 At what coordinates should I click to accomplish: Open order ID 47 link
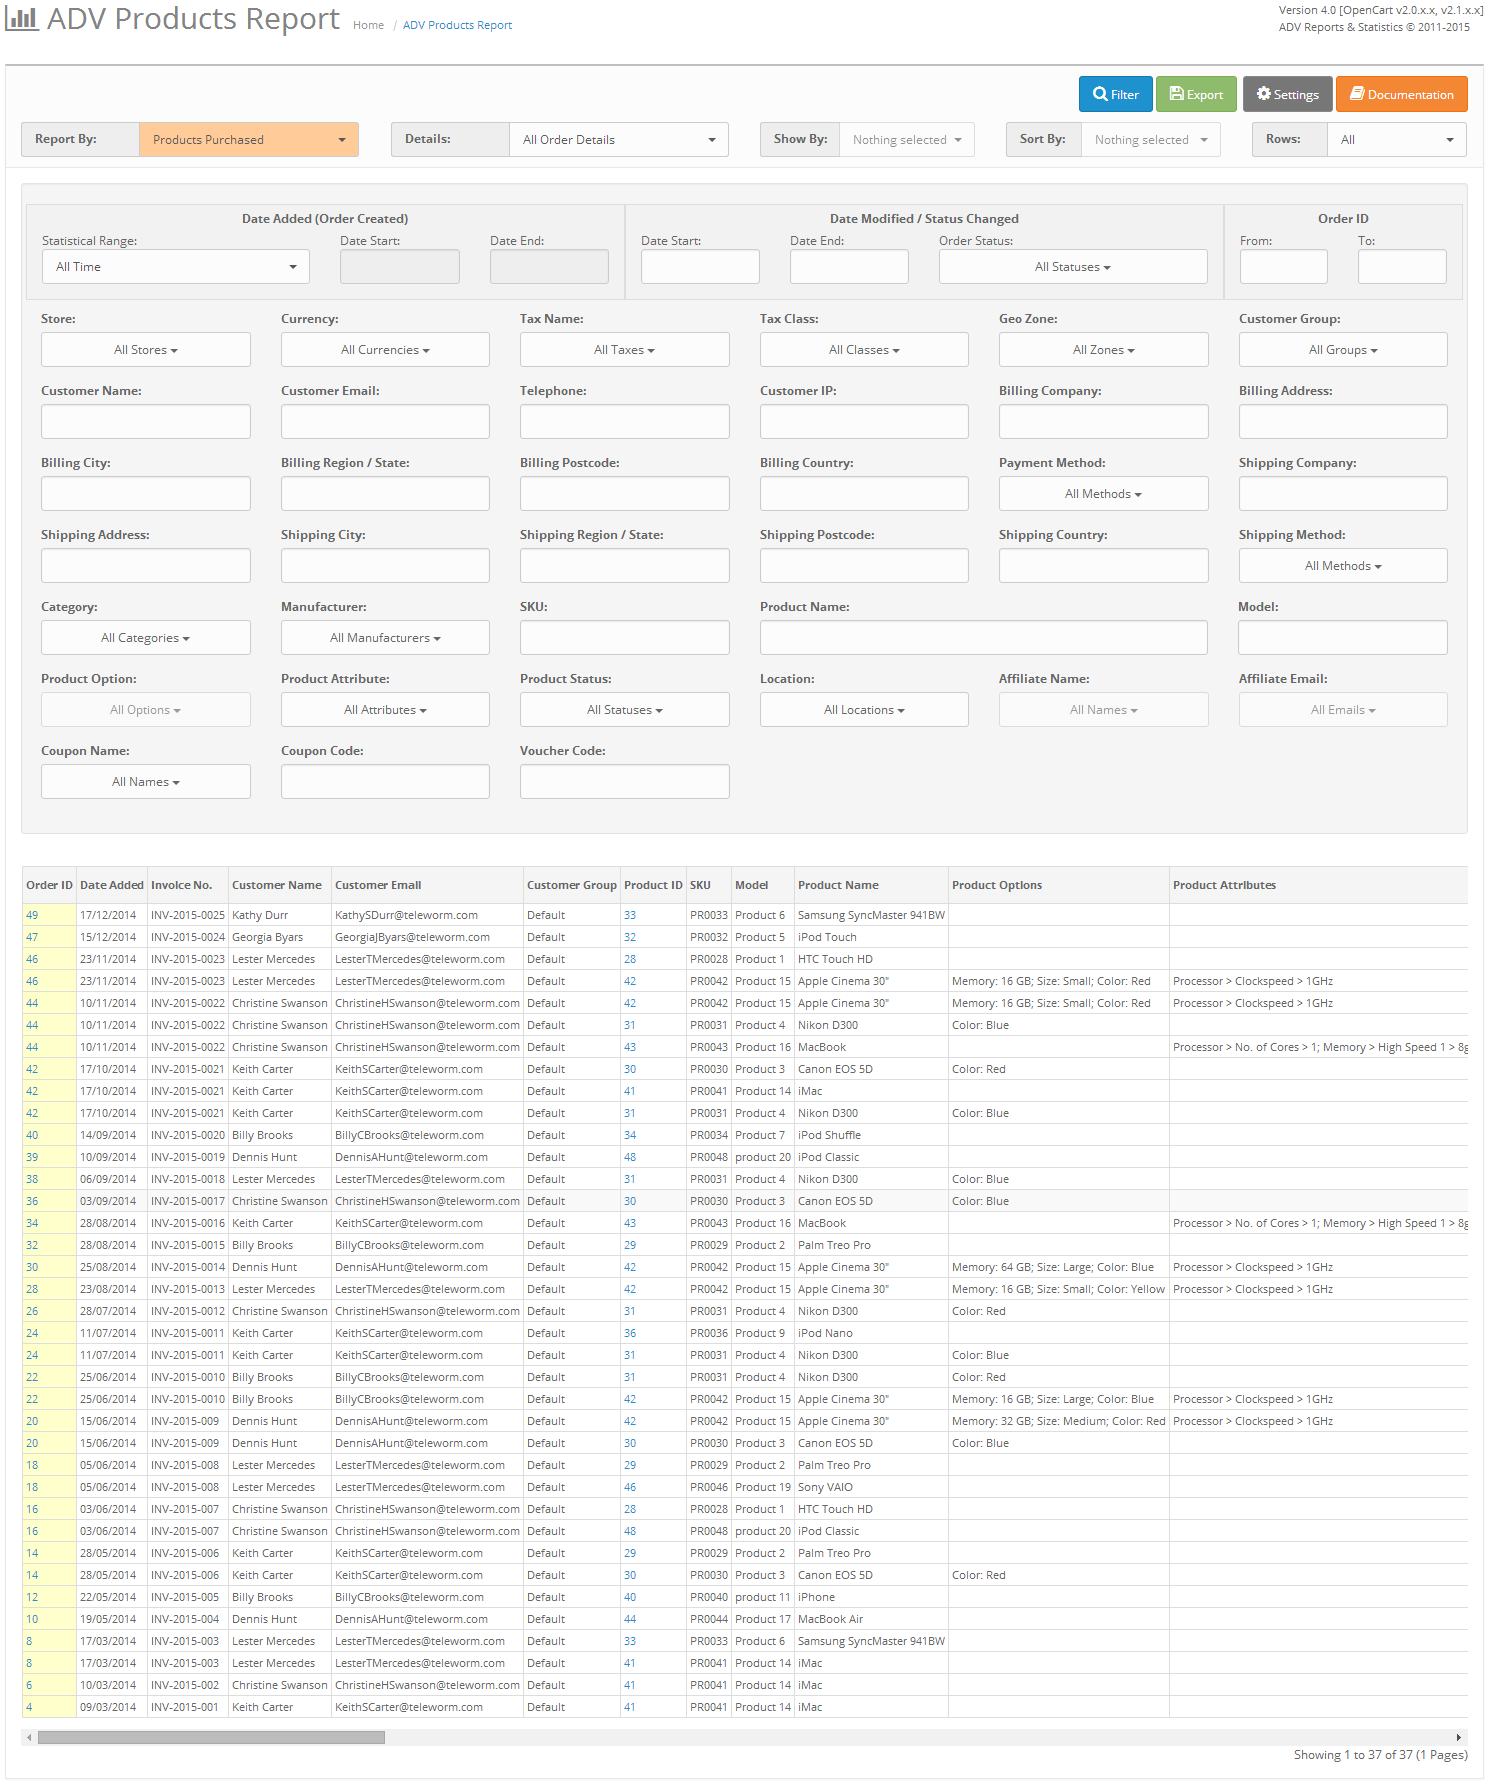coord(32,937)
